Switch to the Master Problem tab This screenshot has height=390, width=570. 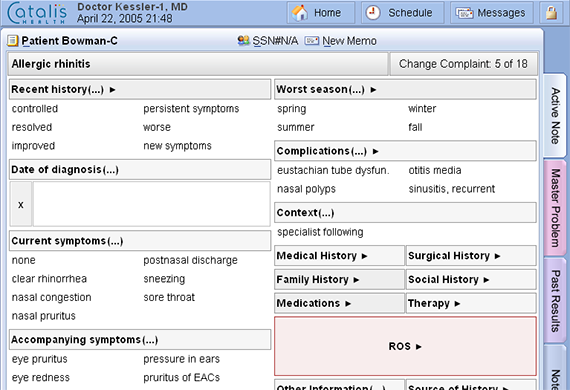[555, 208]
